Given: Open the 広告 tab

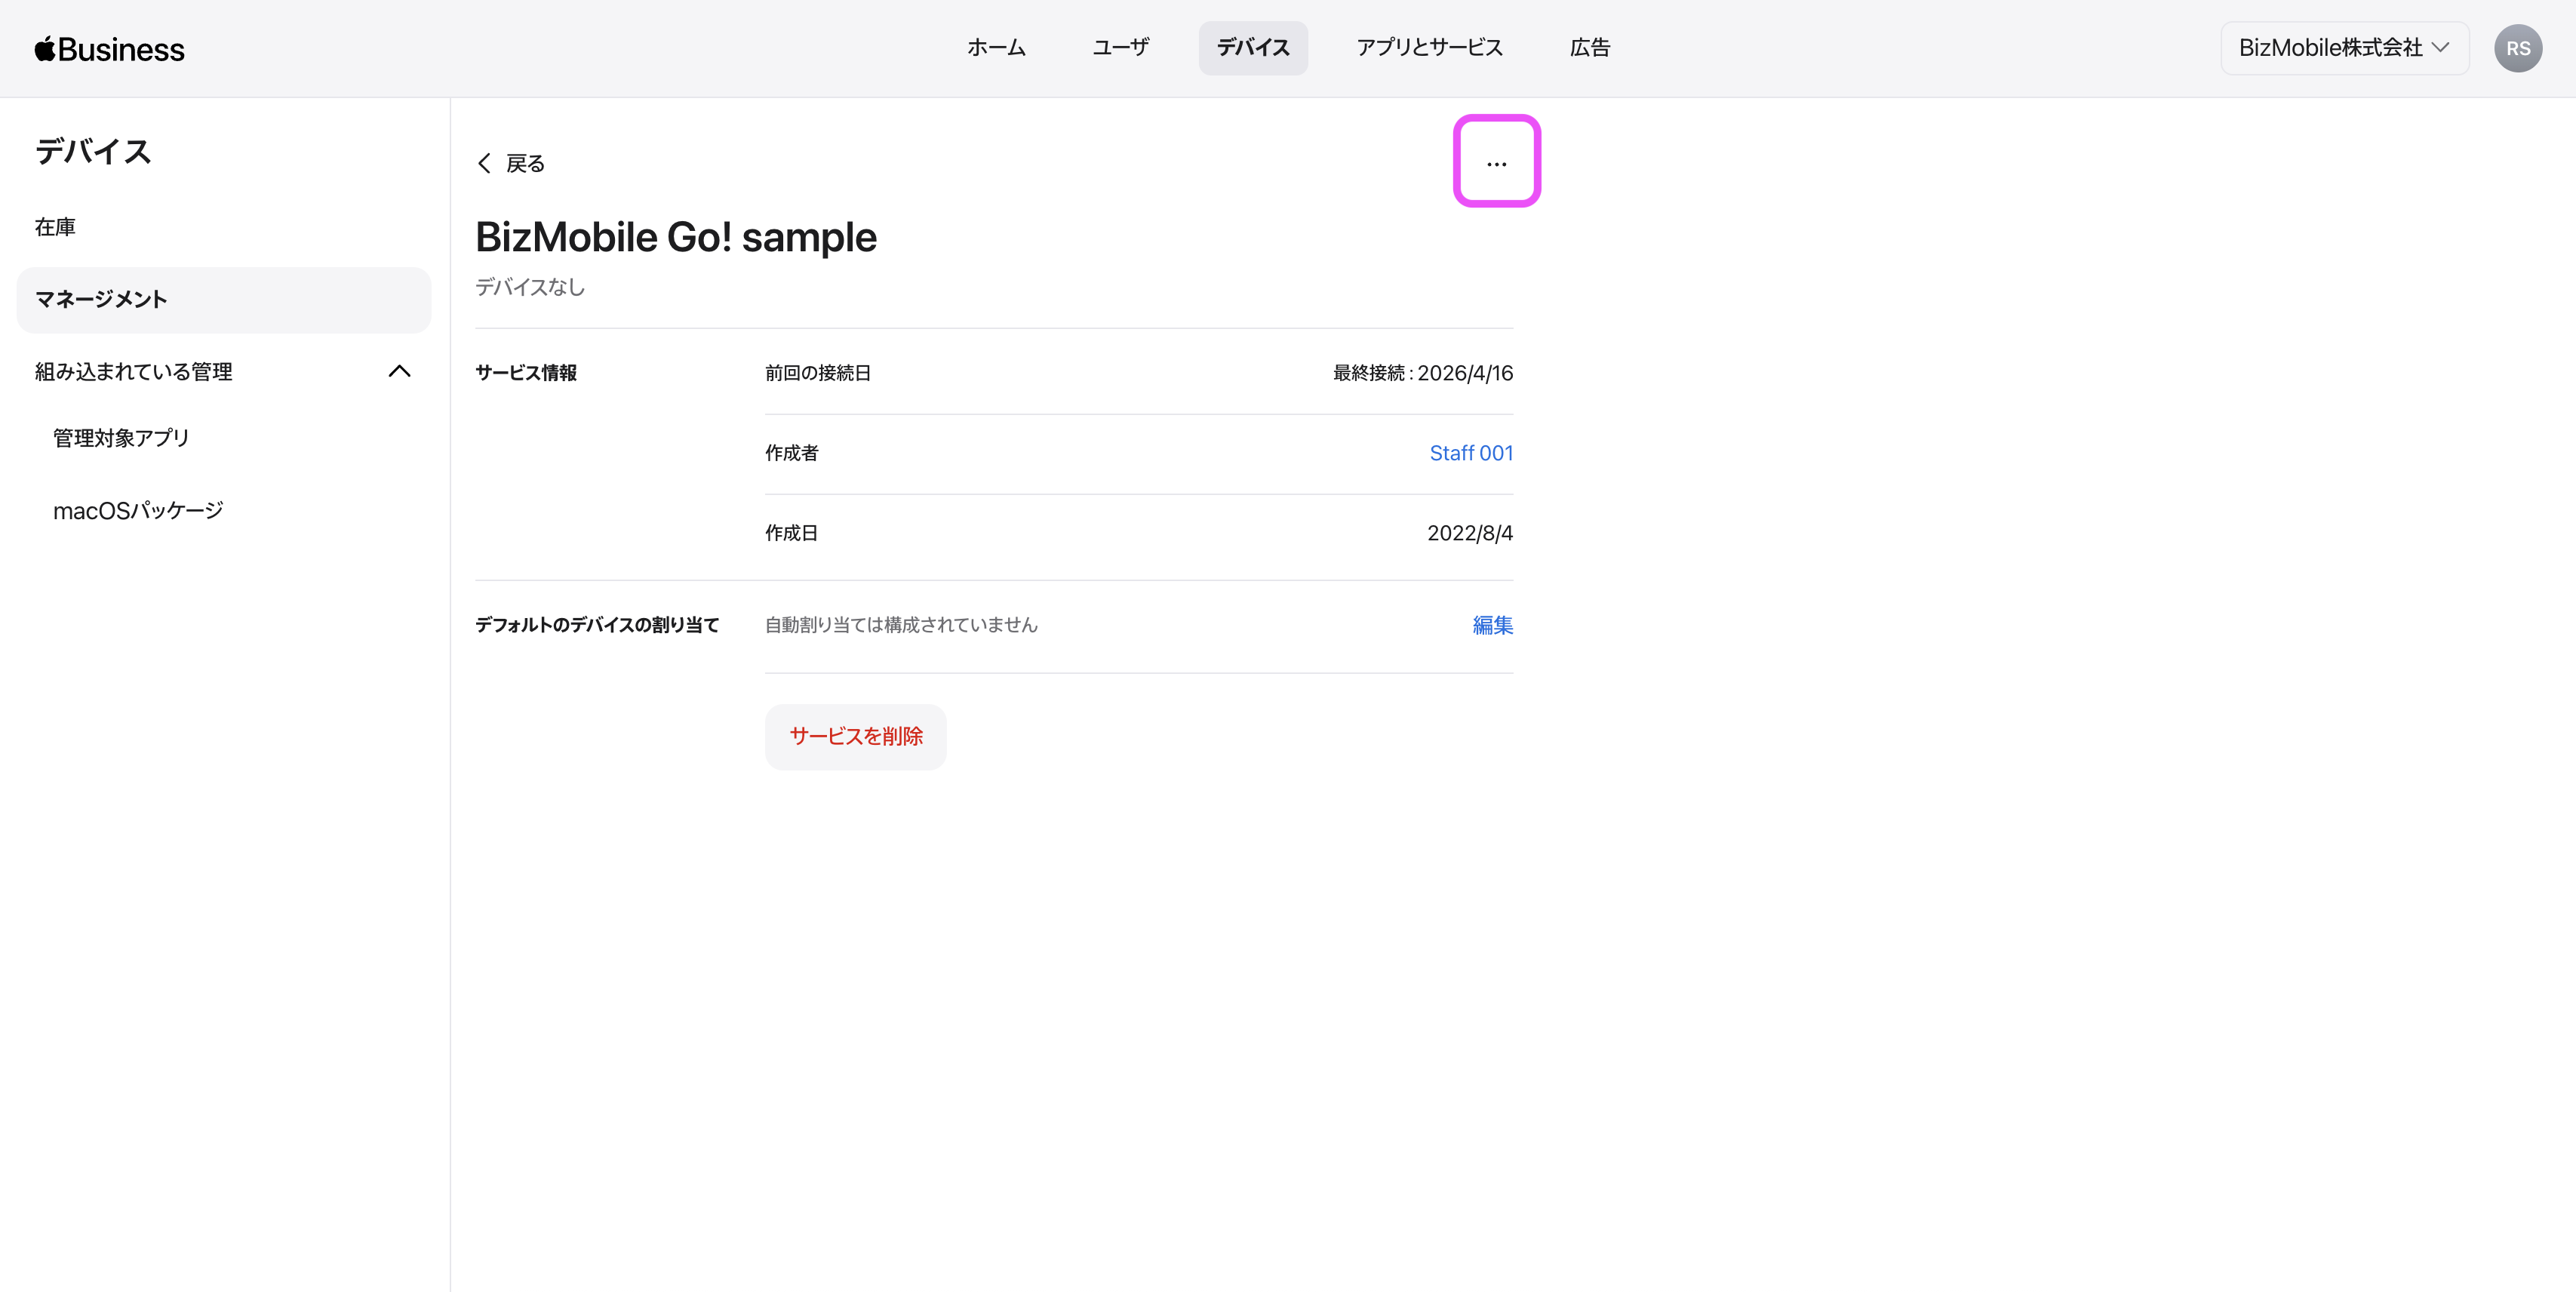Looking at the screenshot, I should tap(1589, 48).
